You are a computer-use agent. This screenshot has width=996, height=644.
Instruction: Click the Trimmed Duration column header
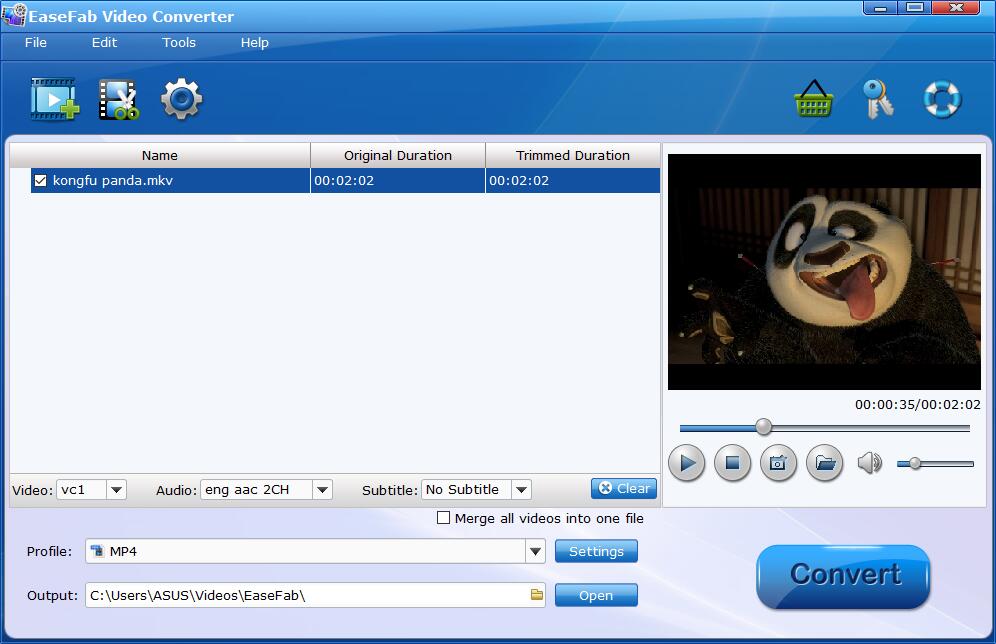tap(572, 156)
